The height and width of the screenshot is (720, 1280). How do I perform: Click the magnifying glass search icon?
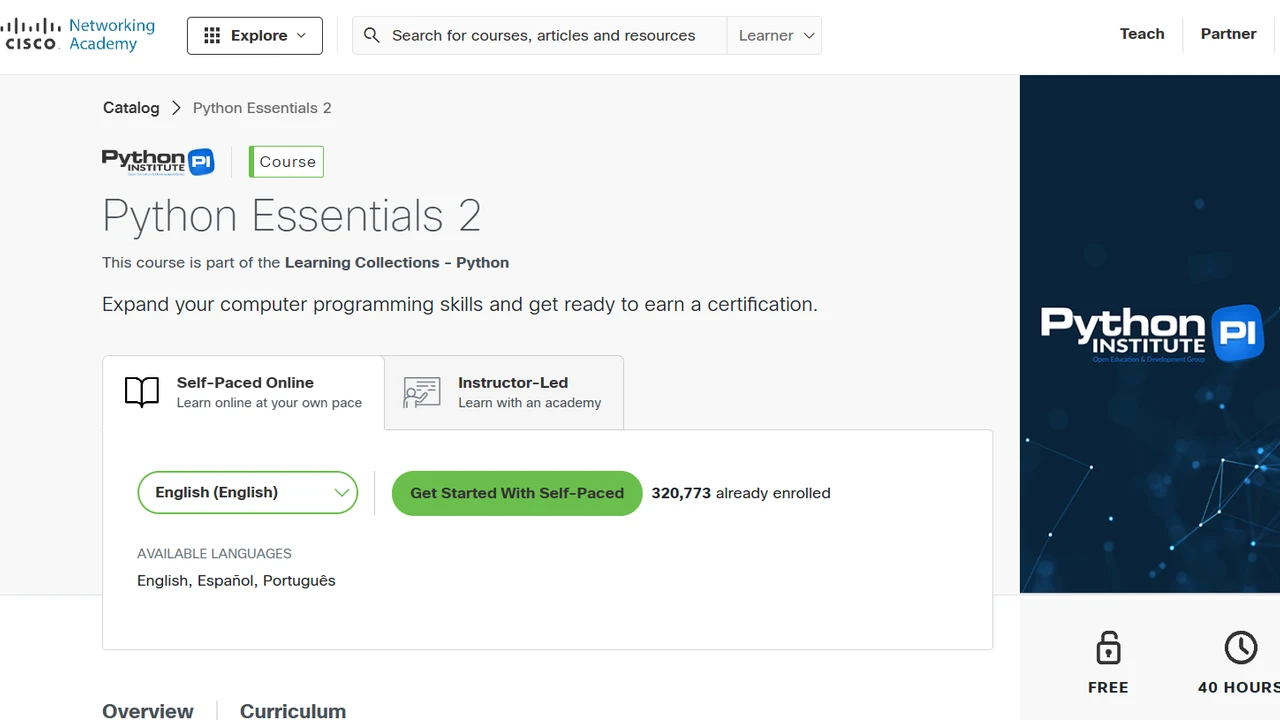point(372,35)
